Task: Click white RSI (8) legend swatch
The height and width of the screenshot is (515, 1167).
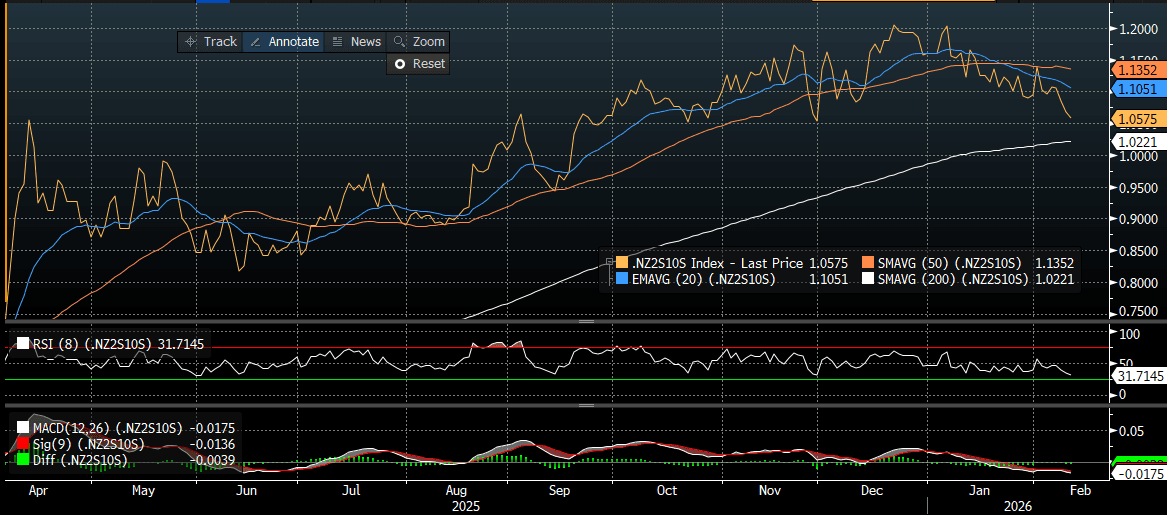Action: 23,345
